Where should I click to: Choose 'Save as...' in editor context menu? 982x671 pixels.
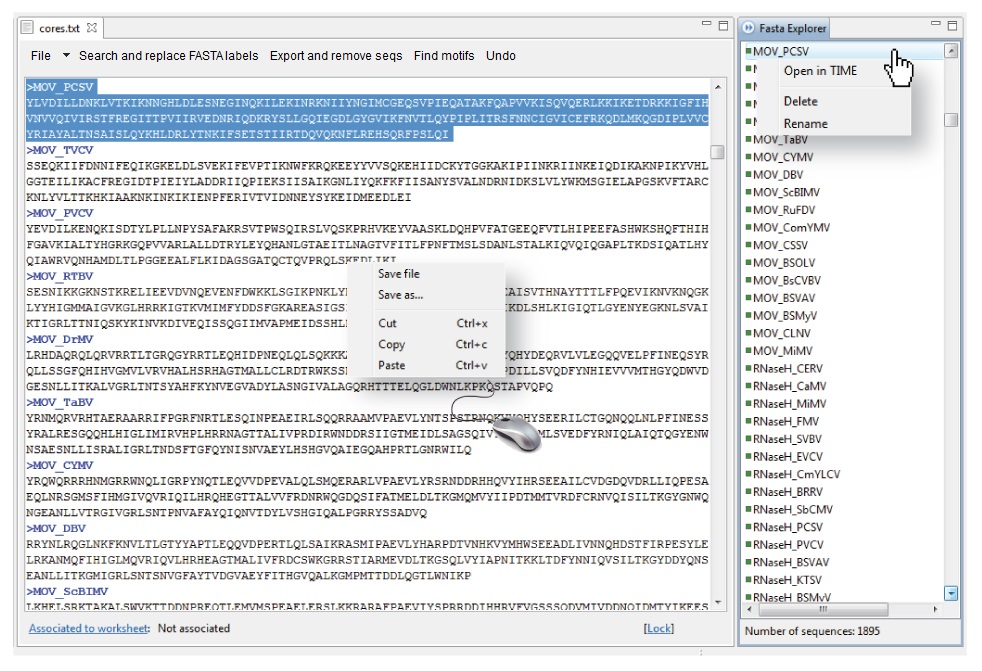coord(400,295)
